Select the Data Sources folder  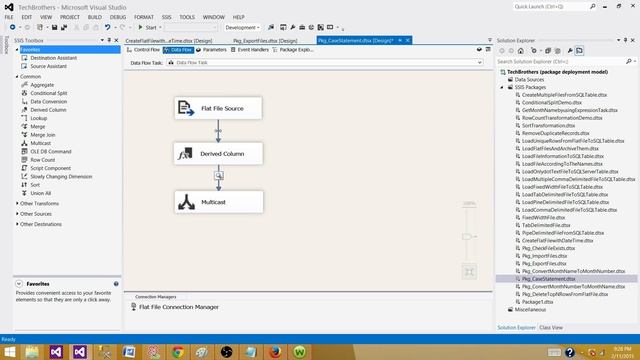coord(529,80)
